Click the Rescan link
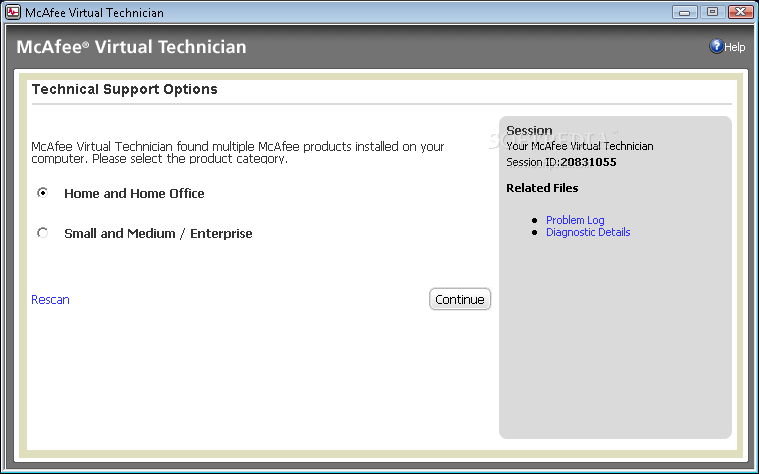The width and height of the screenshot is (759, 474). [x=50, y=300]
